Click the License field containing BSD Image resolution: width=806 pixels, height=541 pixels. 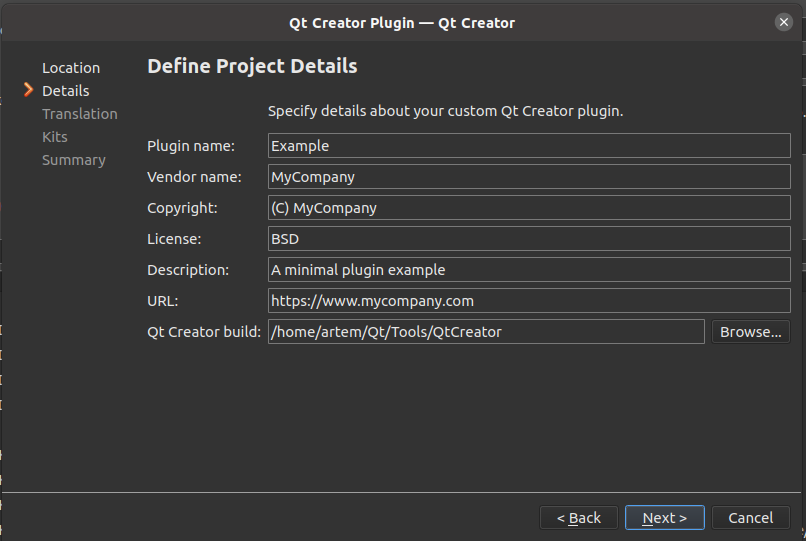529,239
